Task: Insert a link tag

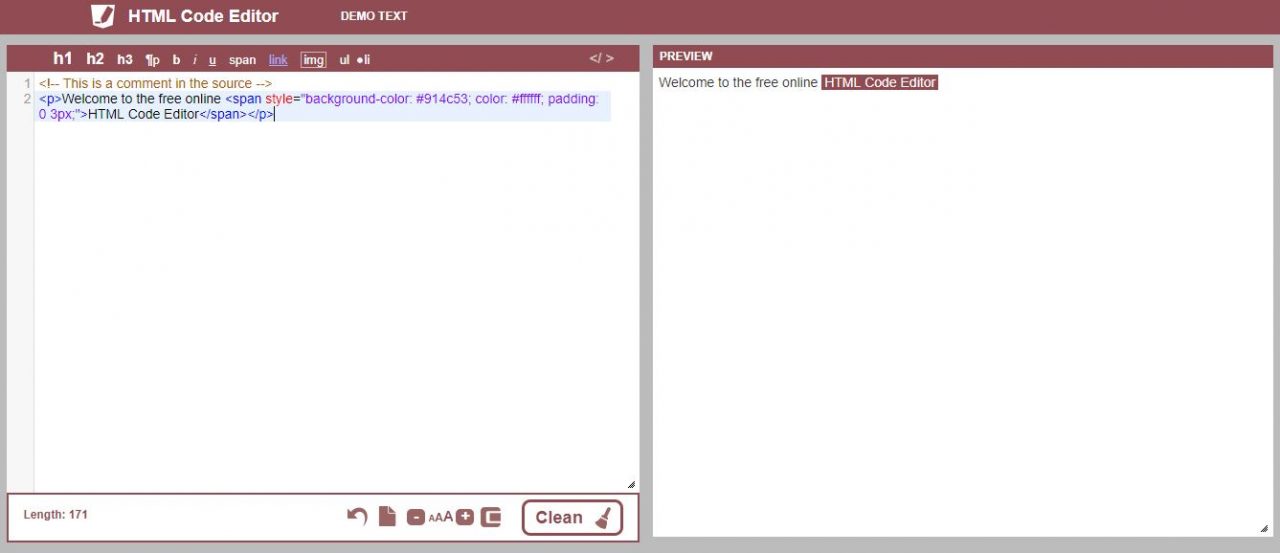Action: tap(278, 60)
